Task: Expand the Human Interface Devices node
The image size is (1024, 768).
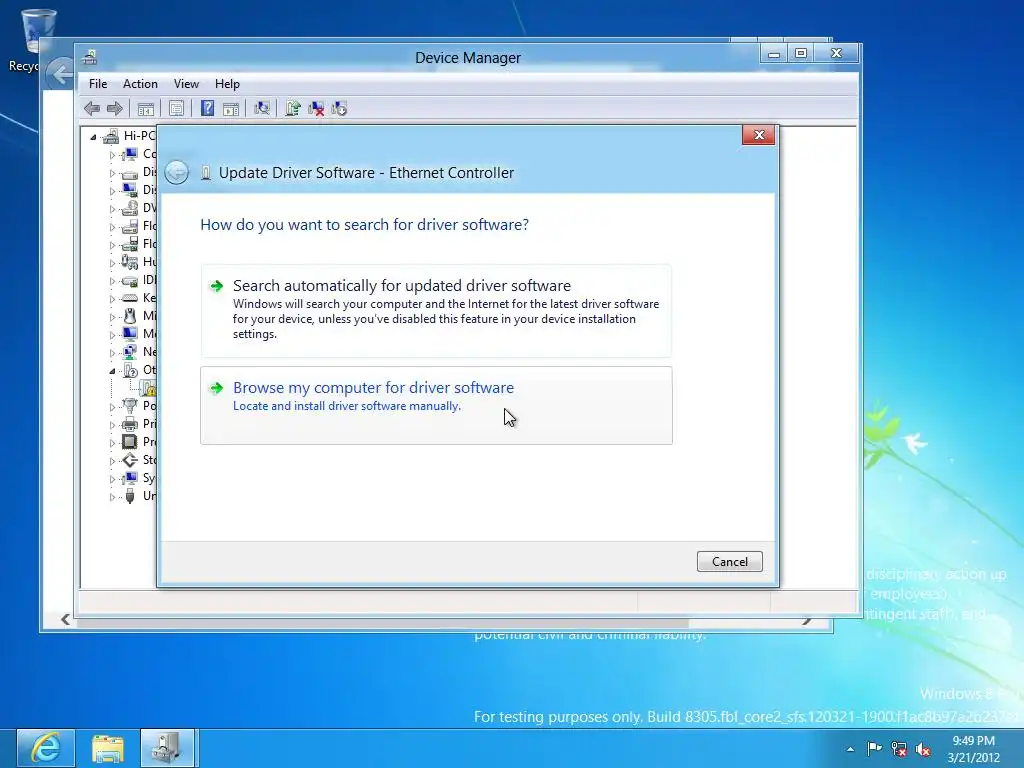Action: (112, 263)
